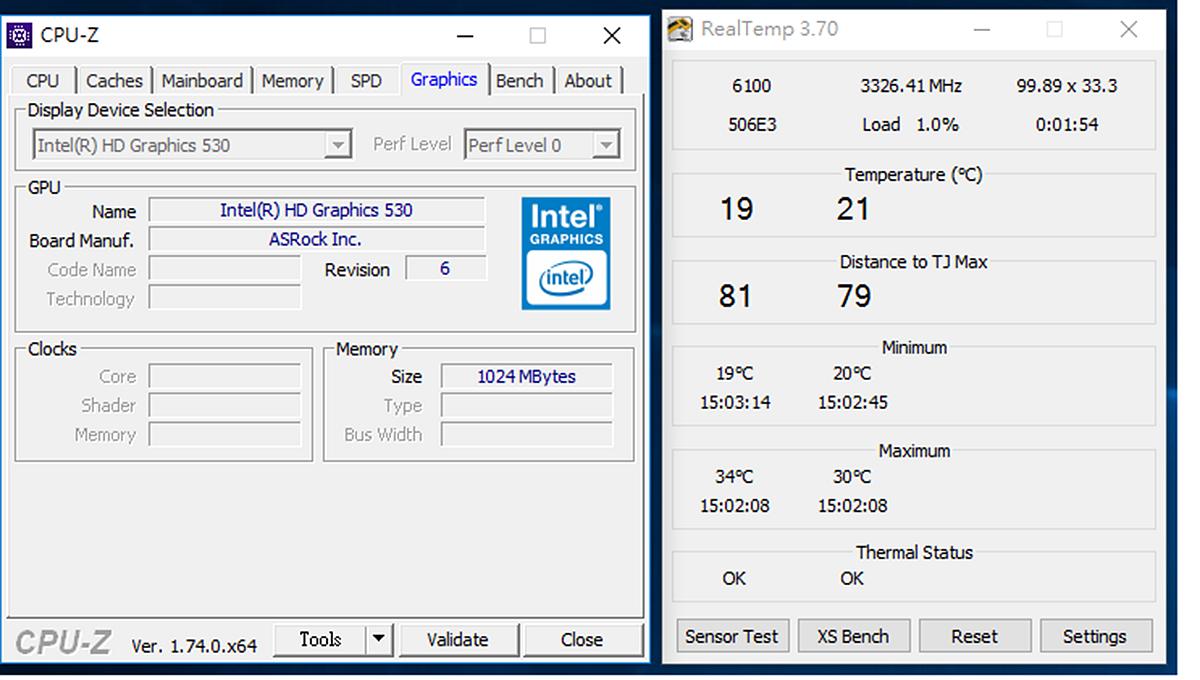Screen dimensions: 1200x680
Task: Click the 506E3 CPUID text
Action: [x=752, y=125]
